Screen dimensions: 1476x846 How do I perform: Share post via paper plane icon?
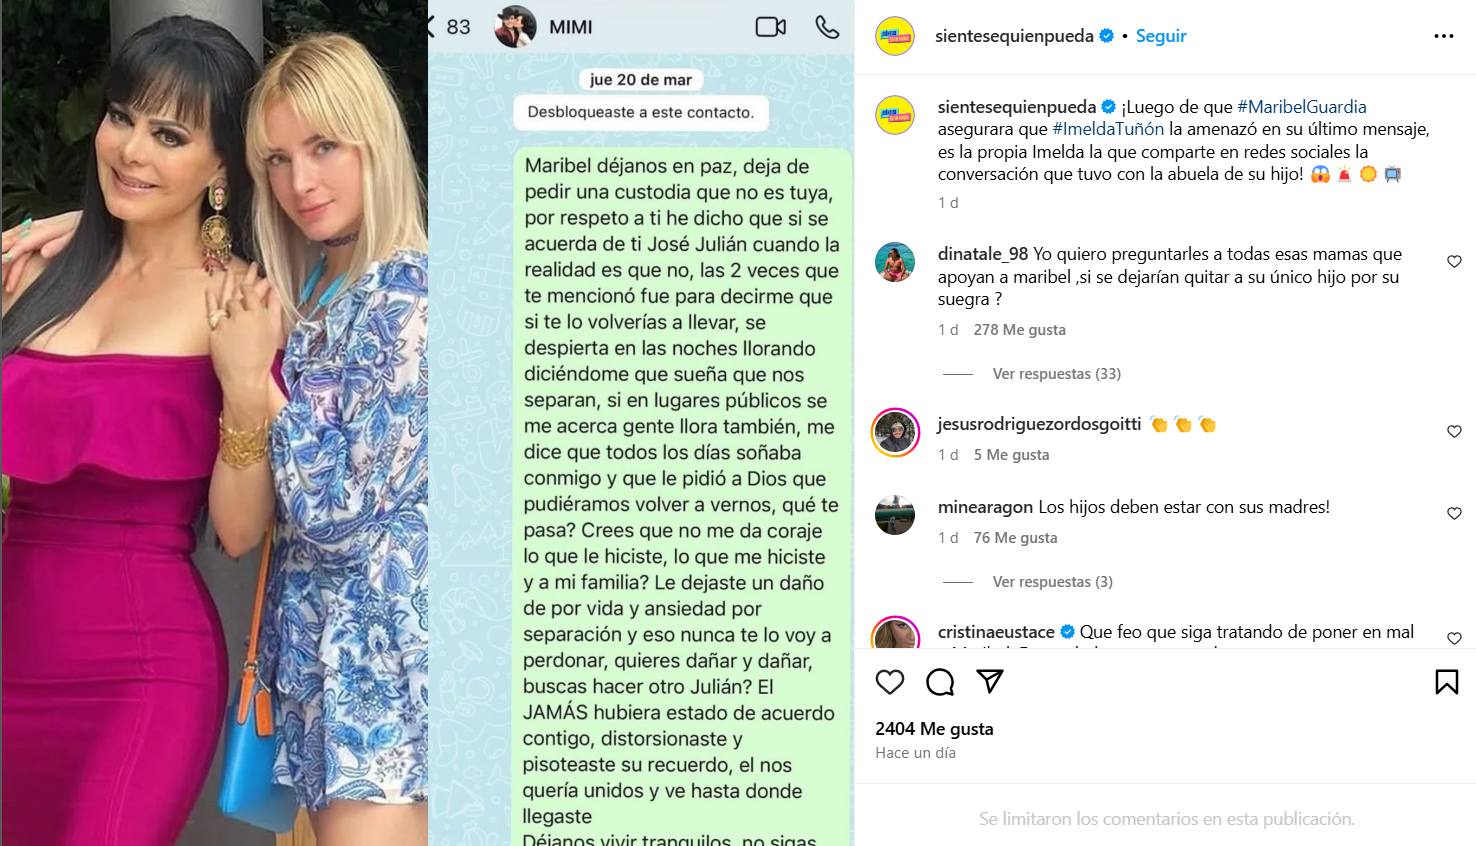(x=990, y=682)
